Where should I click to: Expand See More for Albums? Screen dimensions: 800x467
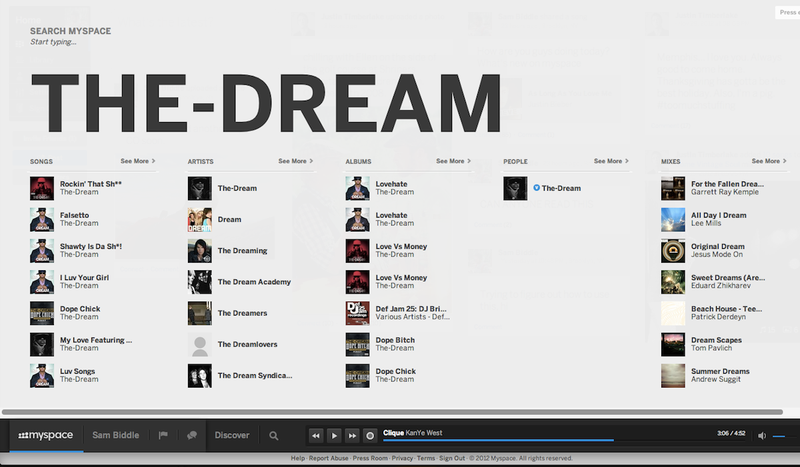coord(454,161)
